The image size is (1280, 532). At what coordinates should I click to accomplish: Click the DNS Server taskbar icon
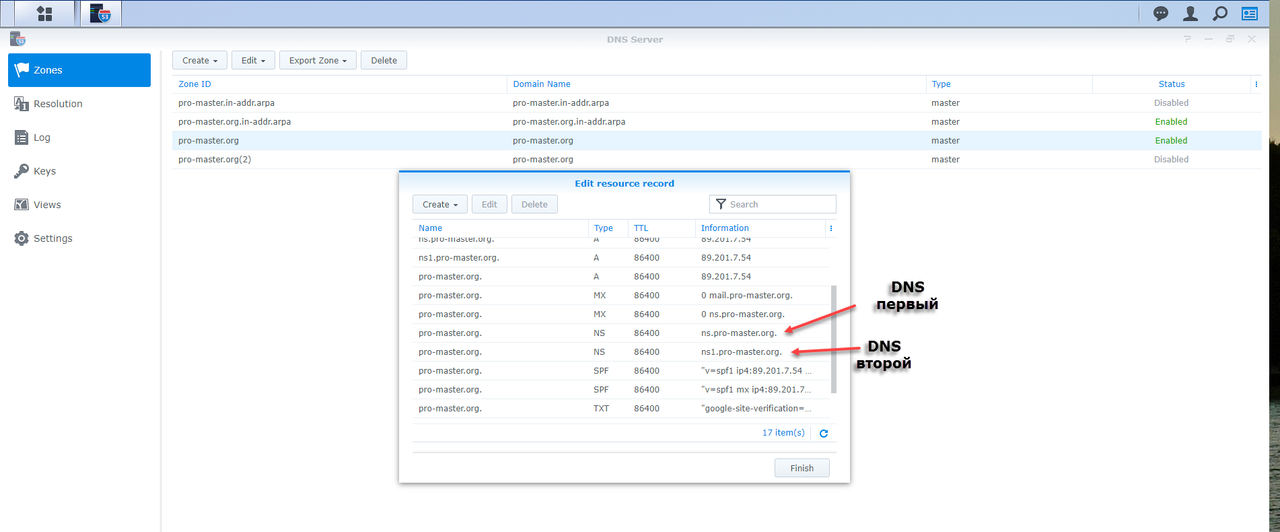click(x=100, y=13)
